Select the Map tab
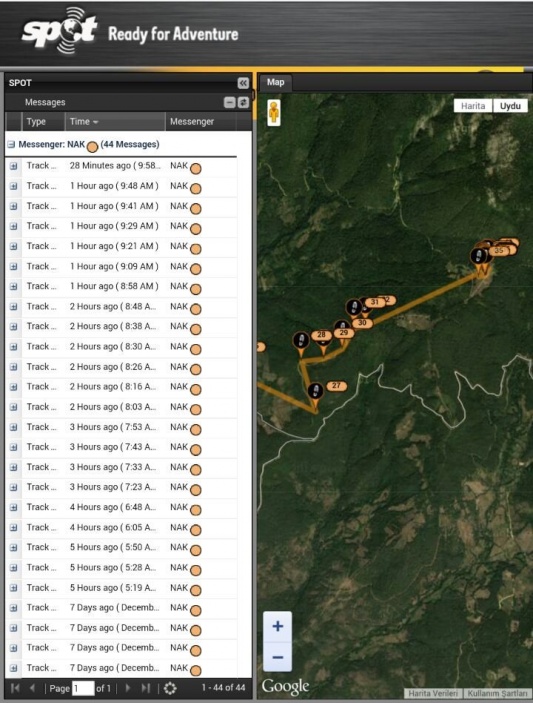 click(x=275, y=82)
